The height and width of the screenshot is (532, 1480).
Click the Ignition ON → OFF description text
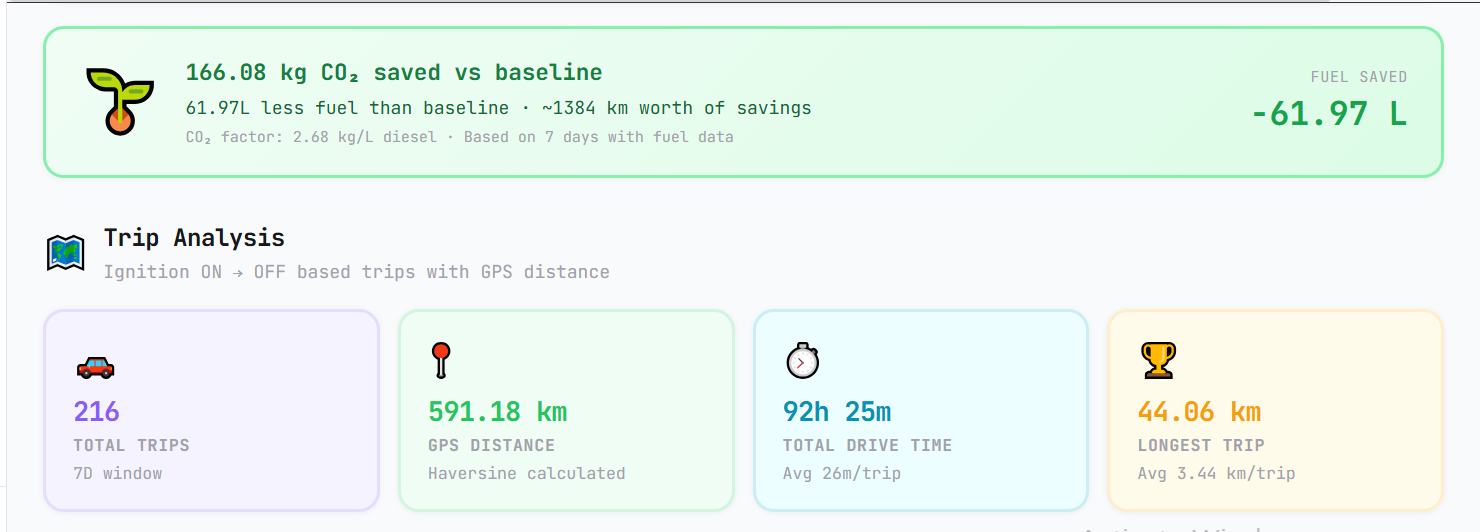click(356, 272)
